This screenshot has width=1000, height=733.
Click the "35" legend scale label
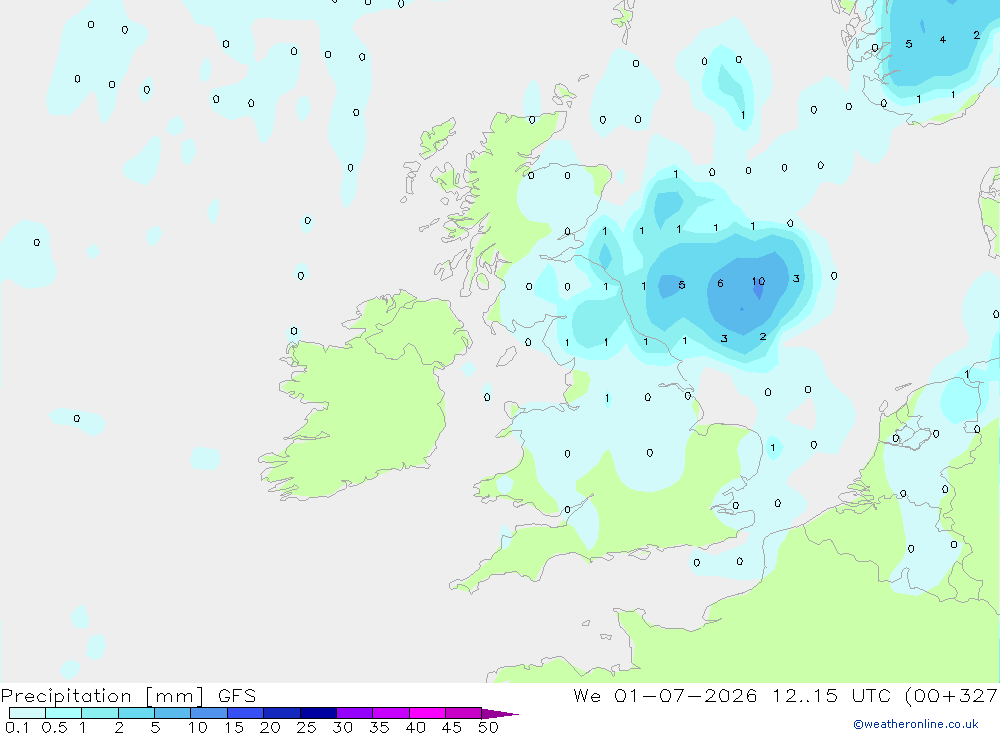(x=379, y=727)
